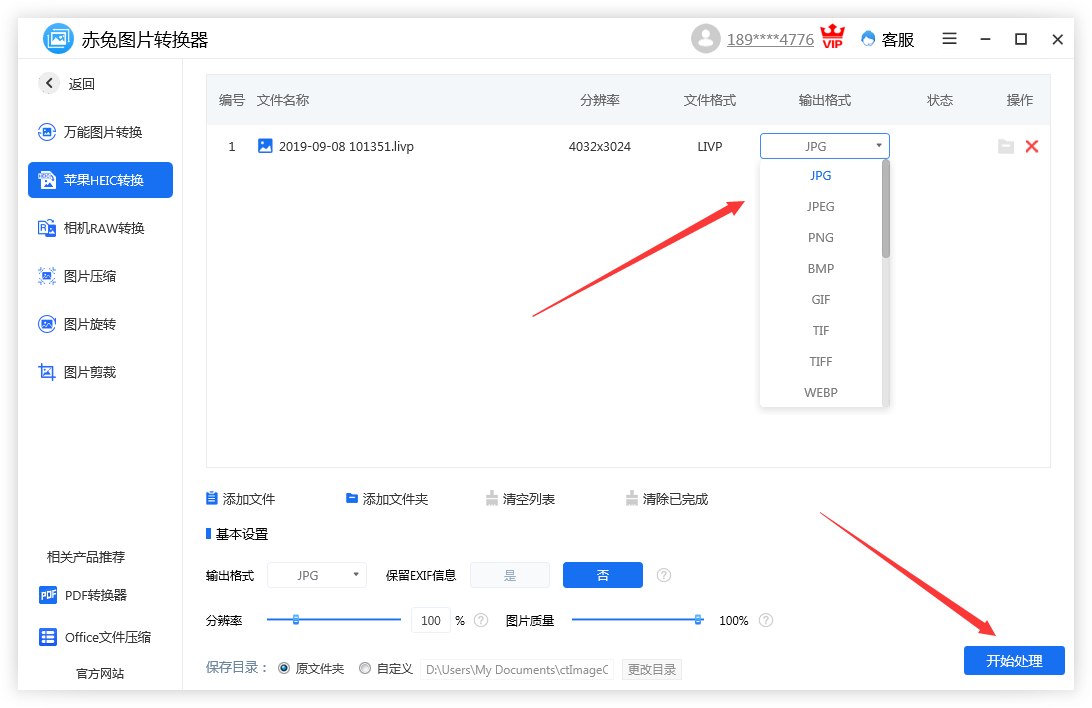The image size is (1092, 708).
Task: Click the resolution percent input field
Action: tap(431, 620)
